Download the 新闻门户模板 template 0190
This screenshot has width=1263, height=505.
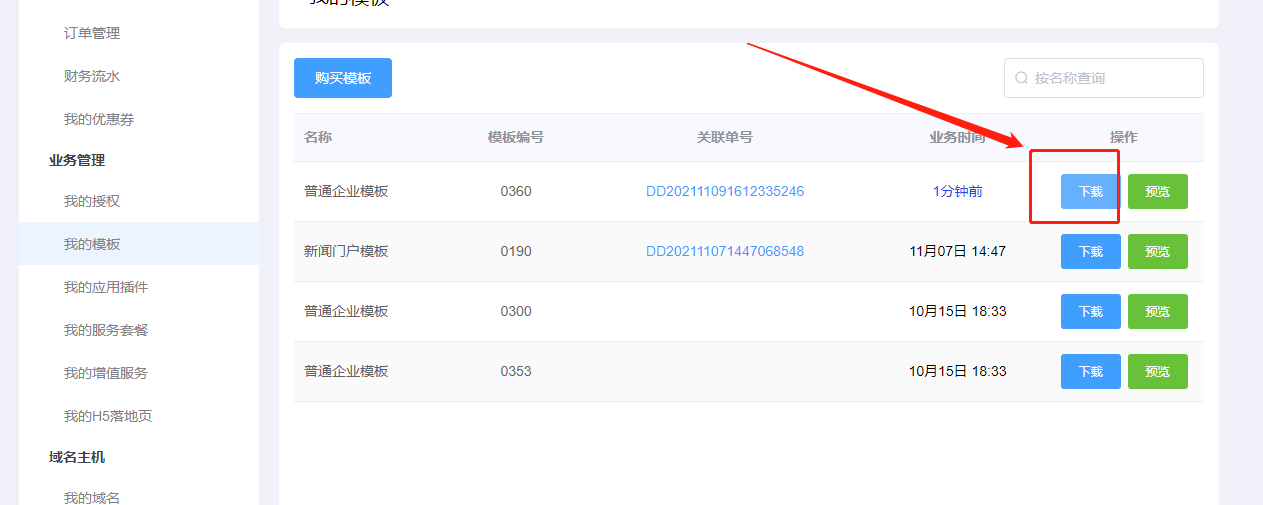pyautogui.click(x=1090, y=251)
